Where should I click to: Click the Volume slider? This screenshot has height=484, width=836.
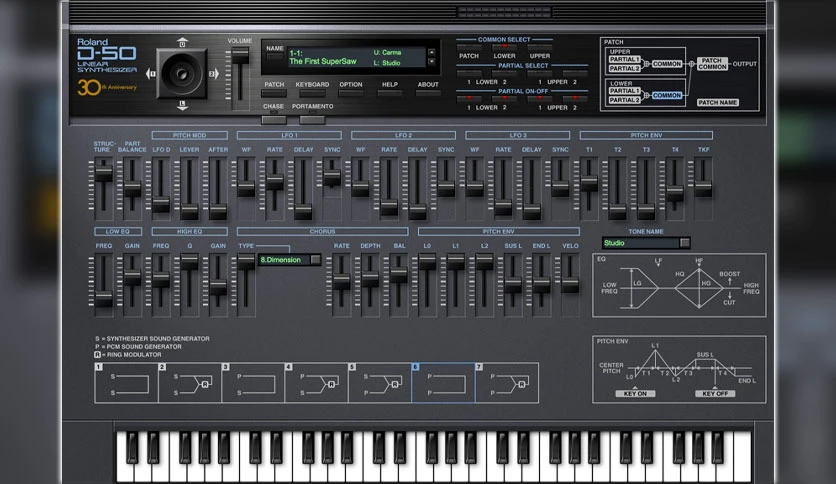point(240,55)
